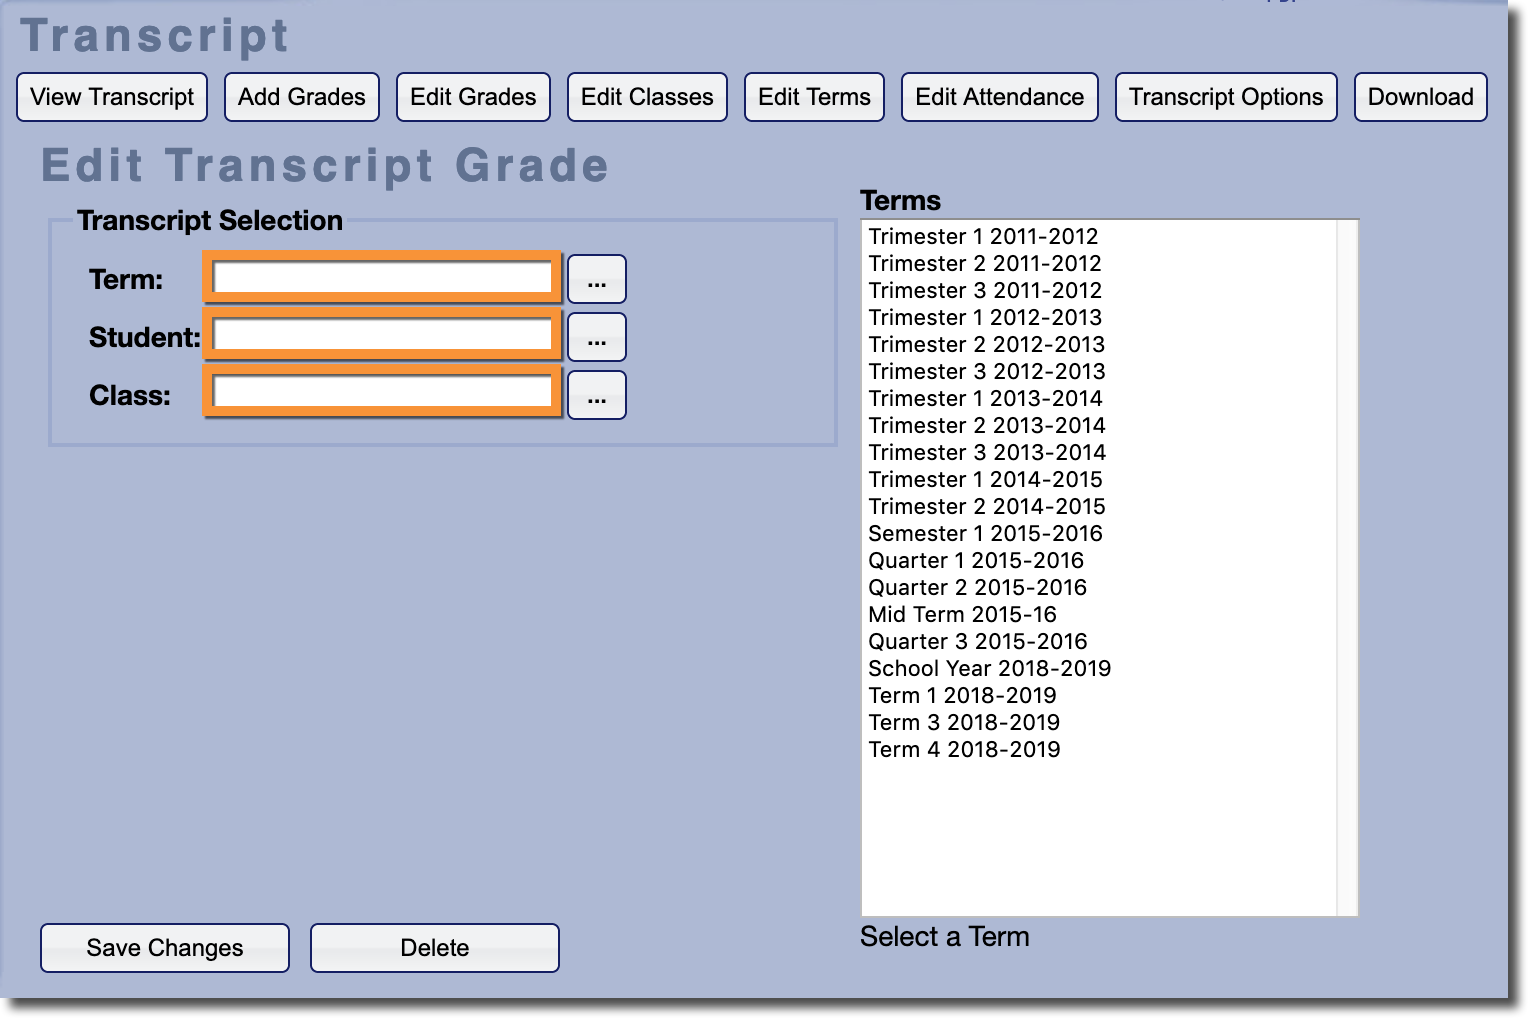This screenshot has height=1018, width=1528.
Task: Click the Class input box
Action: click(x=382, y=392)
